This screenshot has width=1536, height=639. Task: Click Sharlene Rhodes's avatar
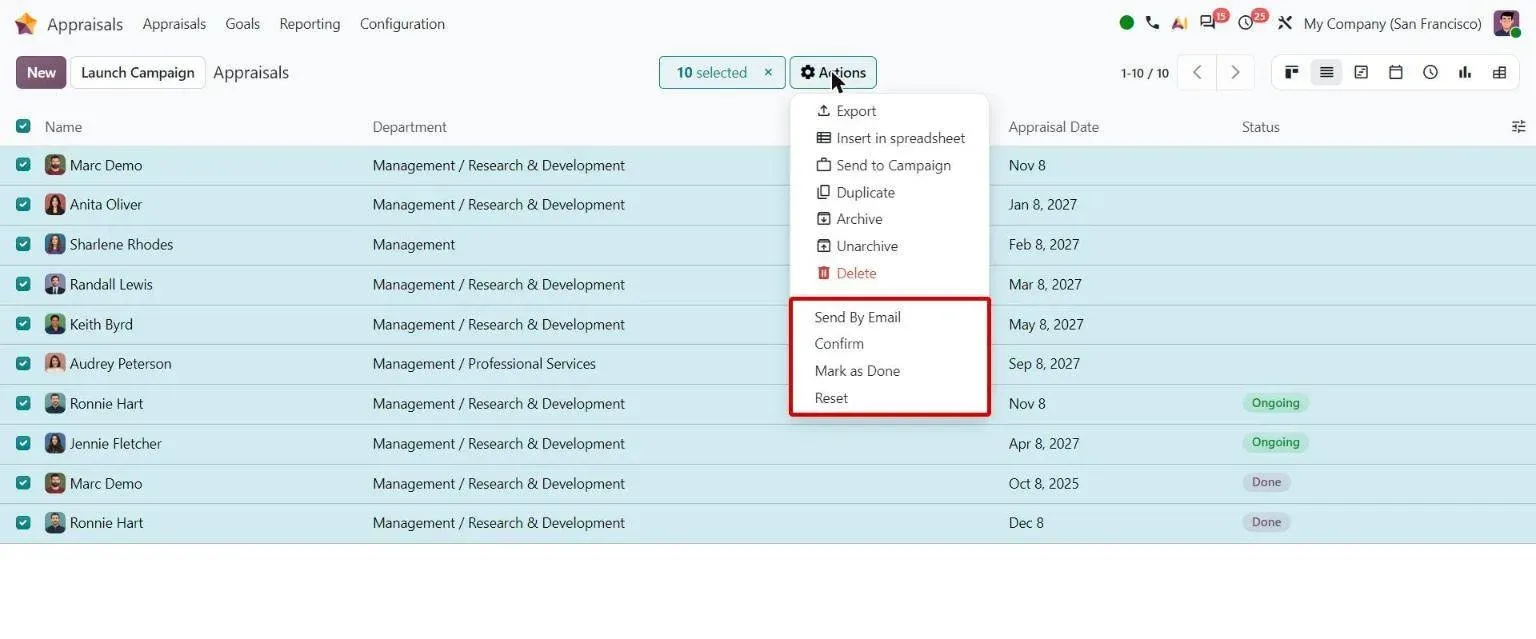point(55,244)
